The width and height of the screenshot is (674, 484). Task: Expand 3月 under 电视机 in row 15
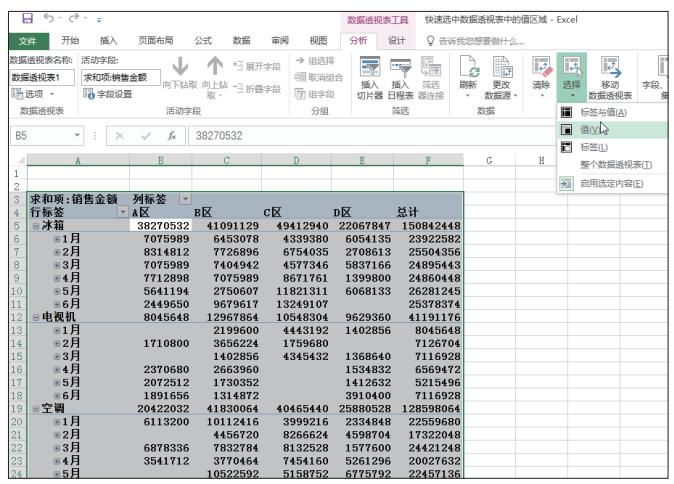click(56, 356)
